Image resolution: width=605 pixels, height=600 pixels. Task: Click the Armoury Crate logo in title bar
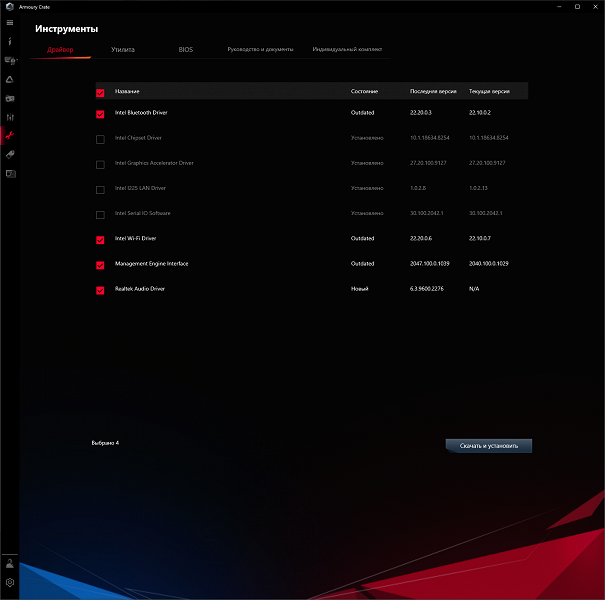[x=10, y=7]
